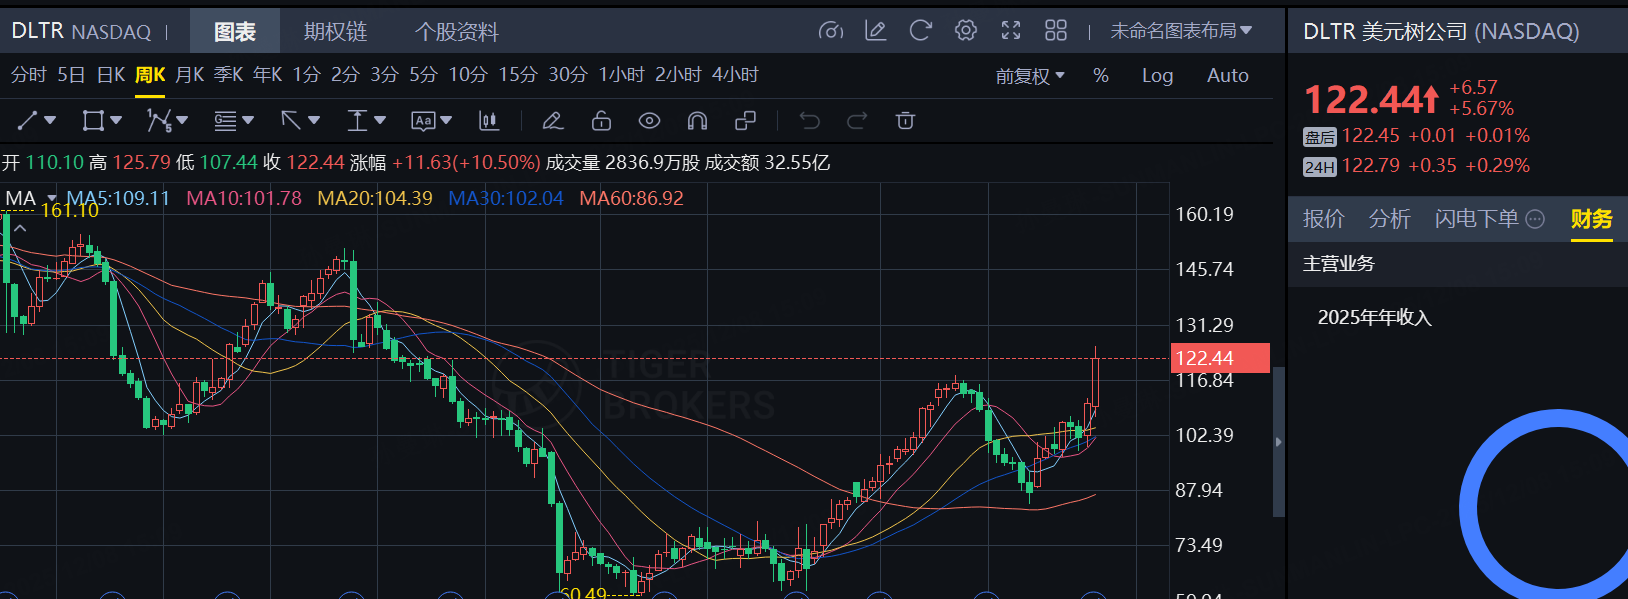
Task: Click the DLTR NASDAQ ticker field
Action: pos(81,32)
